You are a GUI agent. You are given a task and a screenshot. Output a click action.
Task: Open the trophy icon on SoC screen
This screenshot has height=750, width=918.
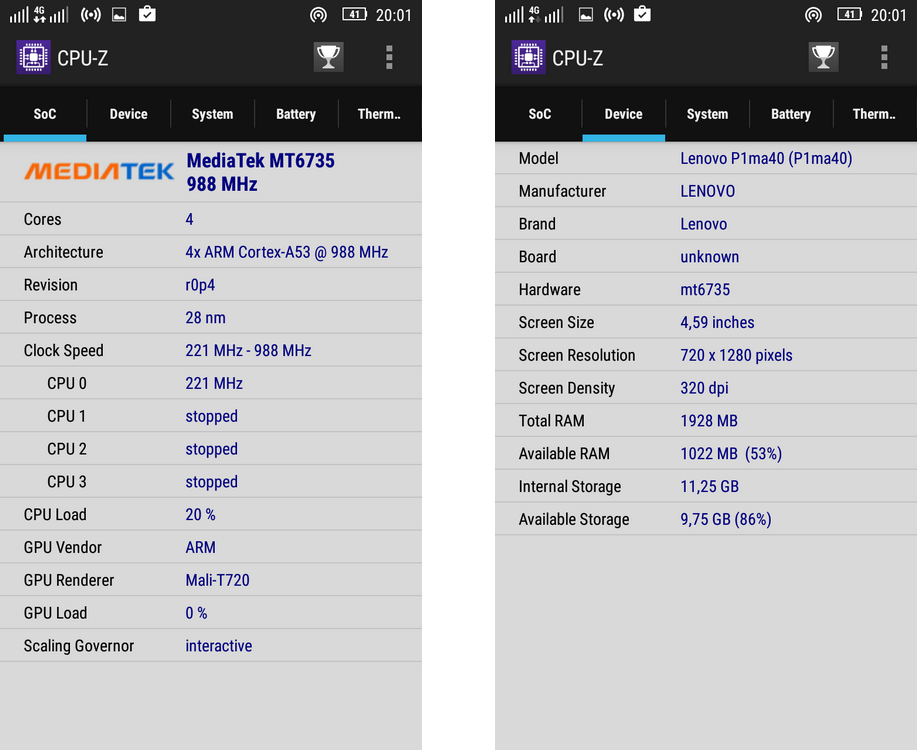coord(328,57)
